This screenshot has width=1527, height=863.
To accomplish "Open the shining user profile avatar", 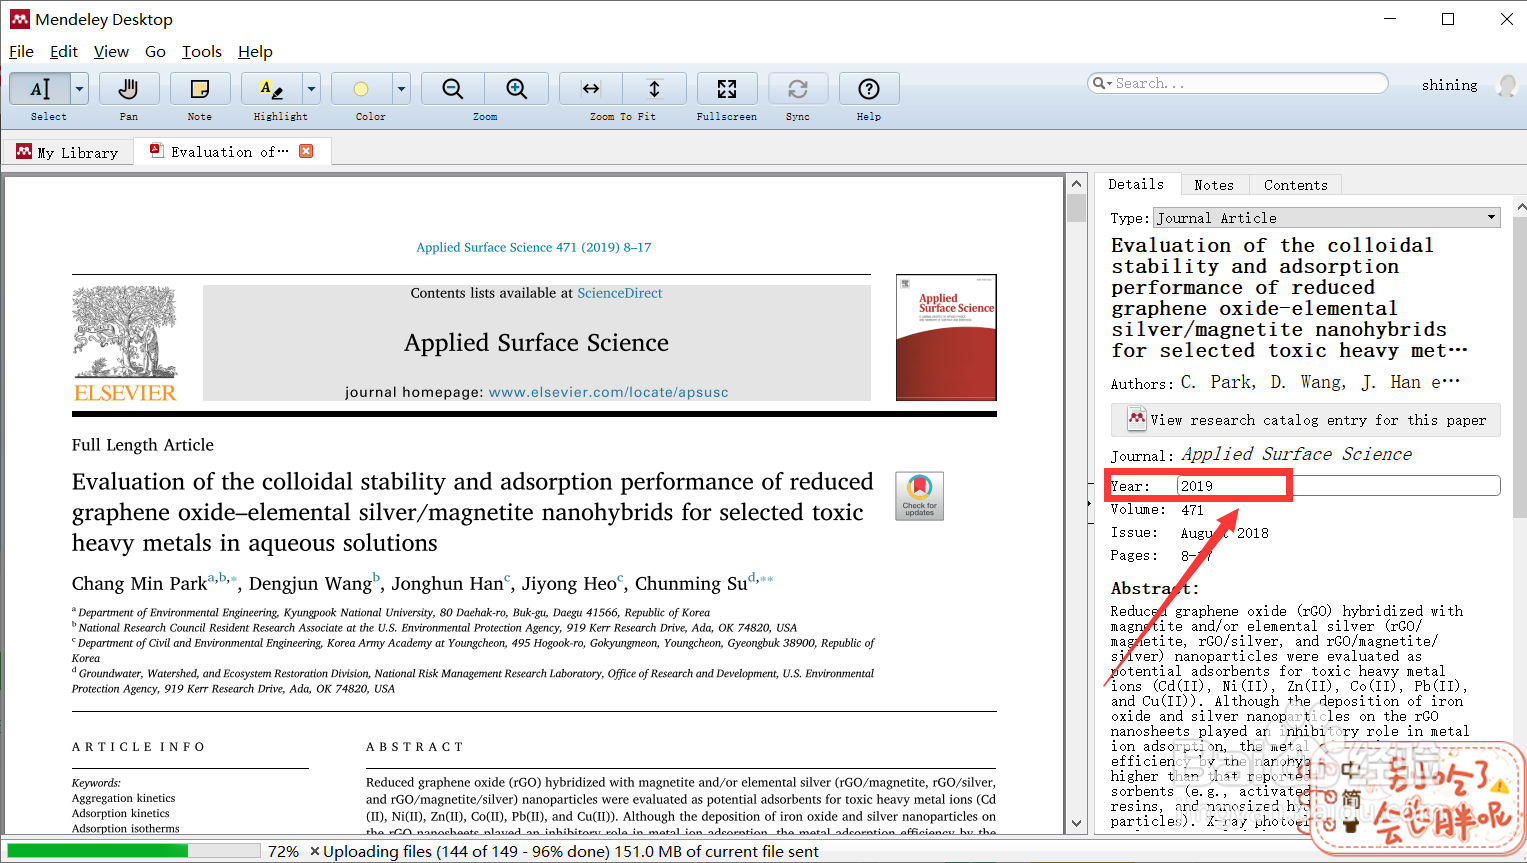I will (1506, 85).
